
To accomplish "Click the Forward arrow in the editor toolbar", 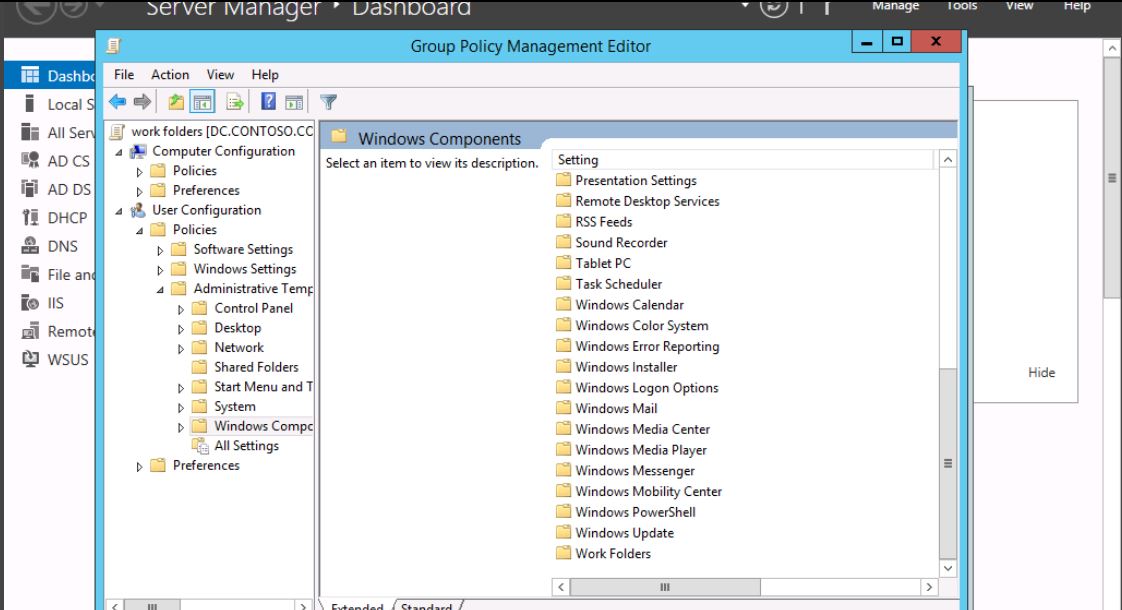I will [142, 102].
